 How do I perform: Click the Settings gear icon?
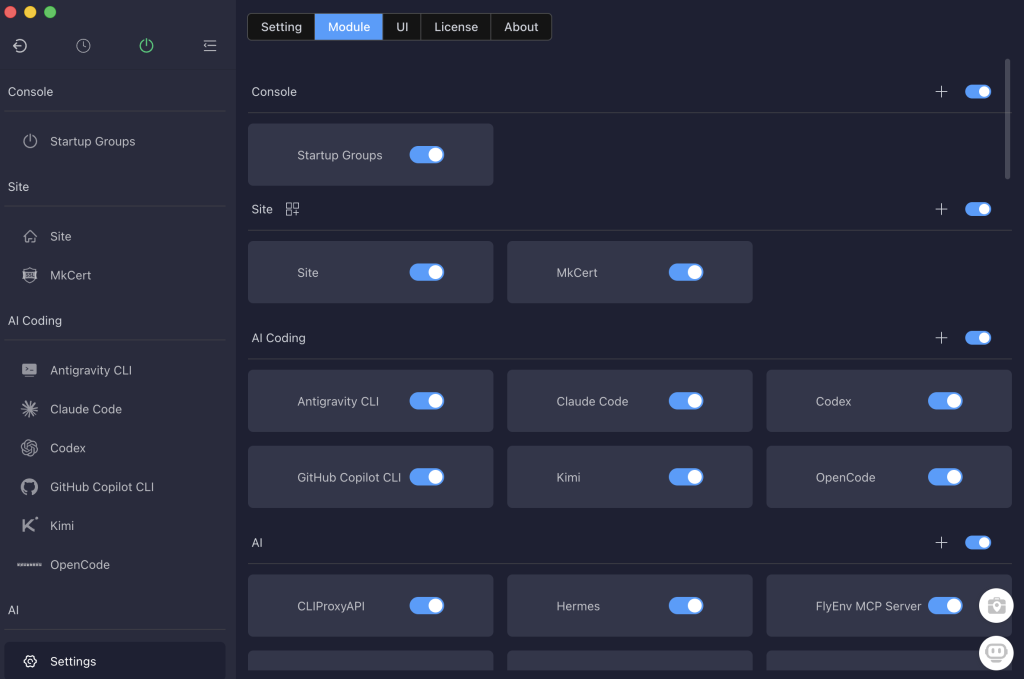point(30,661)
